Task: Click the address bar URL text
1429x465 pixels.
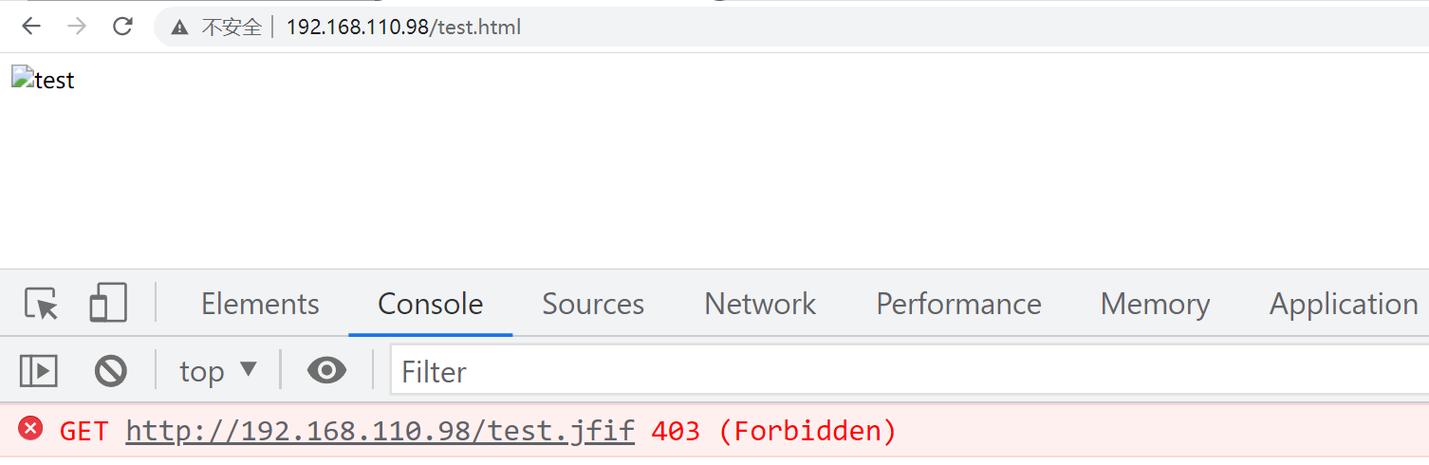Action: (x=403, y=27)
